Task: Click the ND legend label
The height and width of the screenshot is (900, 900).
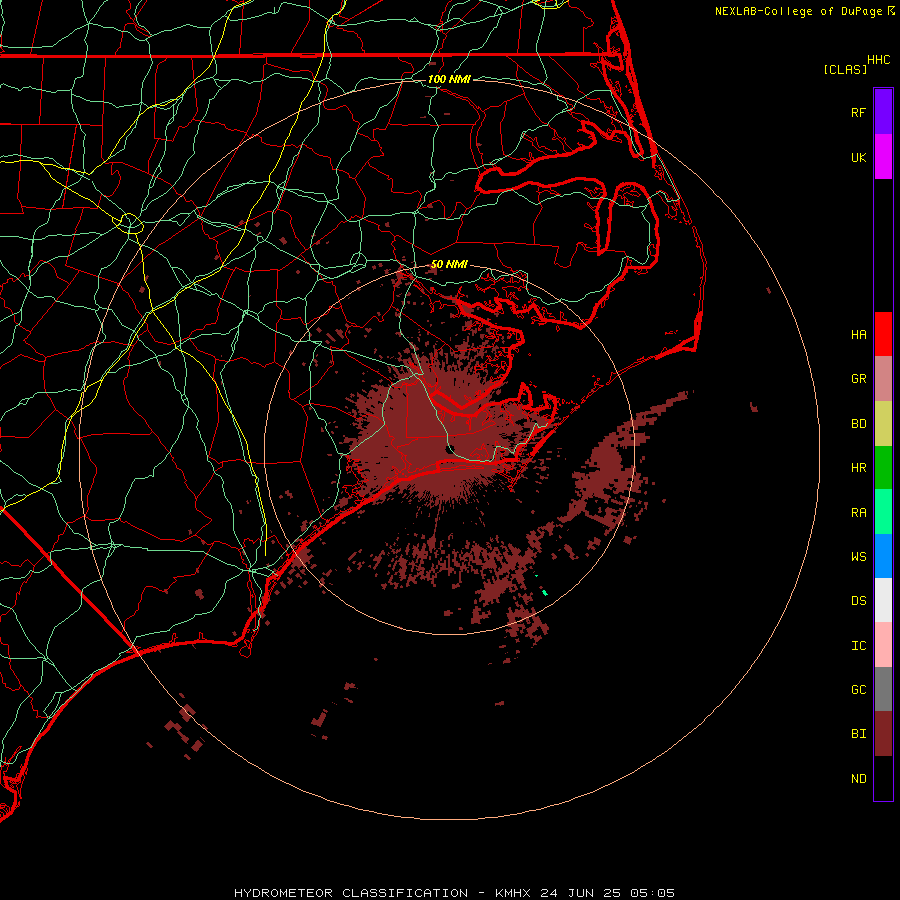Action: click(x=858, y=779)
